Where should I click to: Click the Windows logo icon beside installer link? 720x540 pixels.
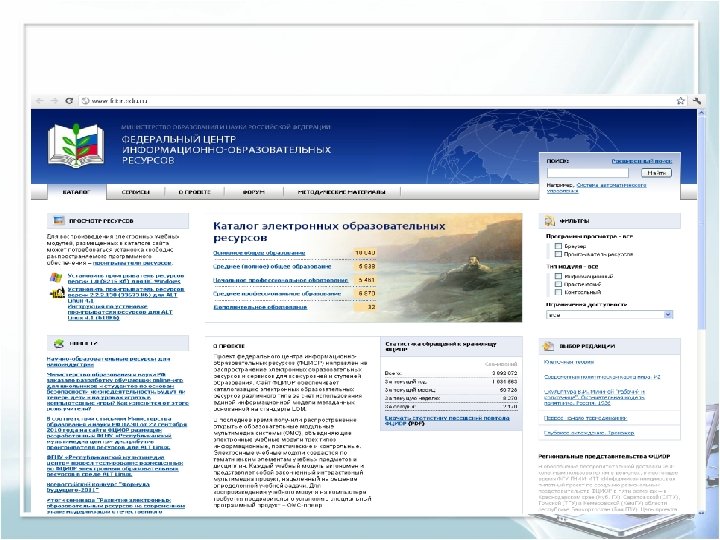point(56,278)
